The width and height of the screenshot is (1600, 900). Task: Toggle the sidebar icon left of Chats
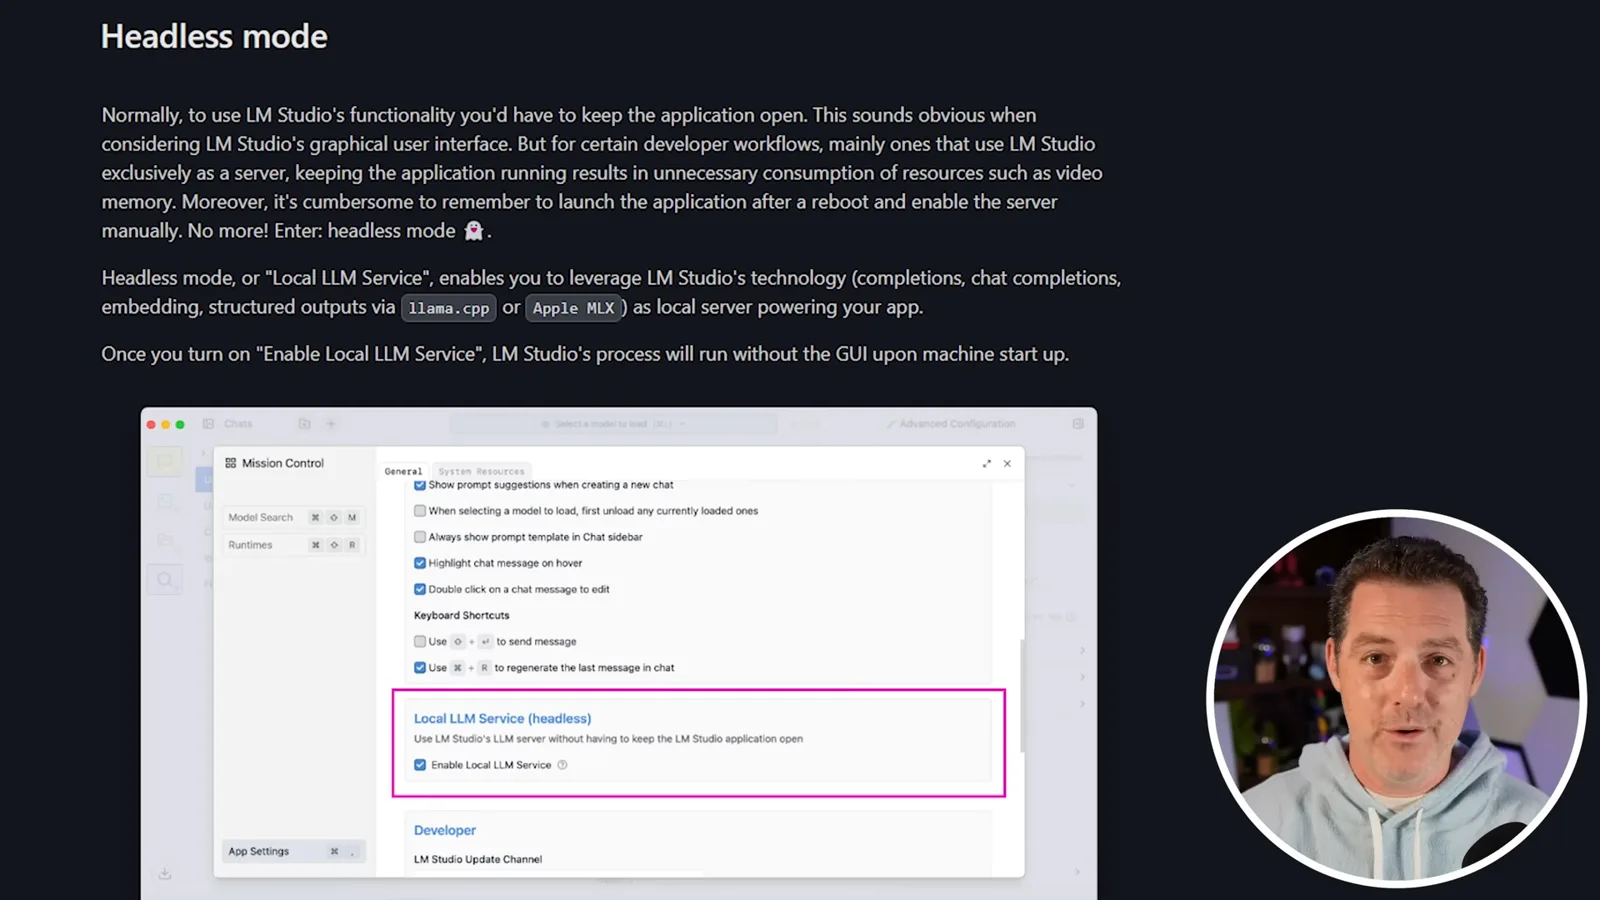coord(208,424)
